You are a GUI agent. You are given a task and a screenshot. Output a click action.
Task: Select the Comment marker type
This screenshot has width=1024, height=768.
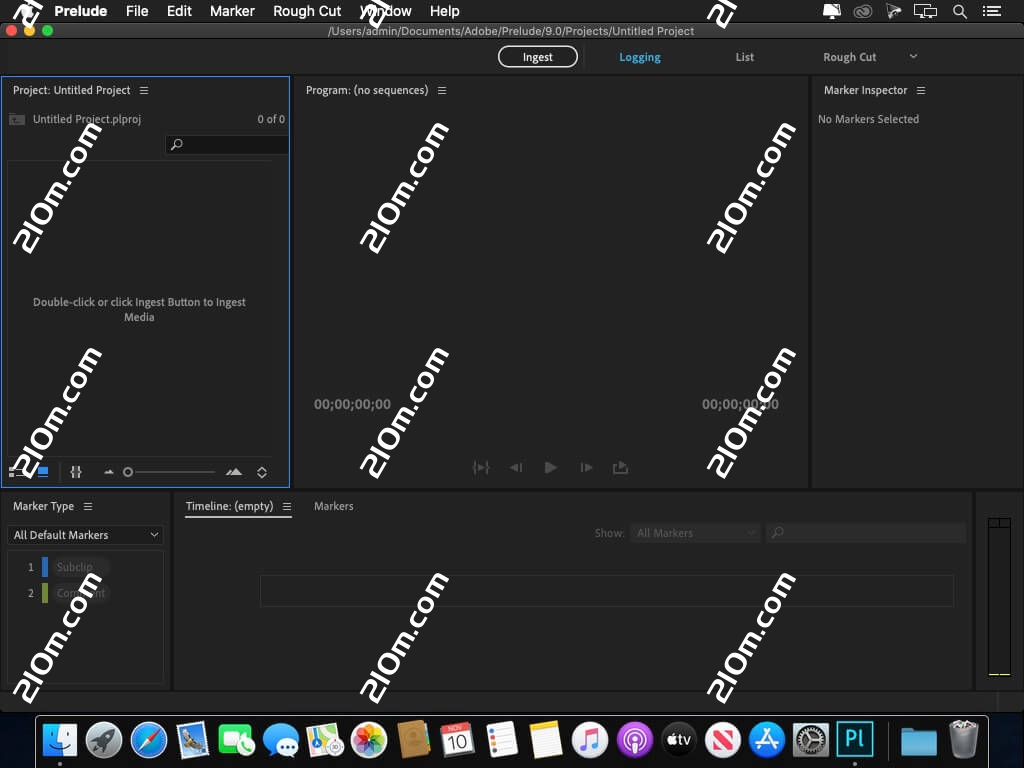coord(80,593)
